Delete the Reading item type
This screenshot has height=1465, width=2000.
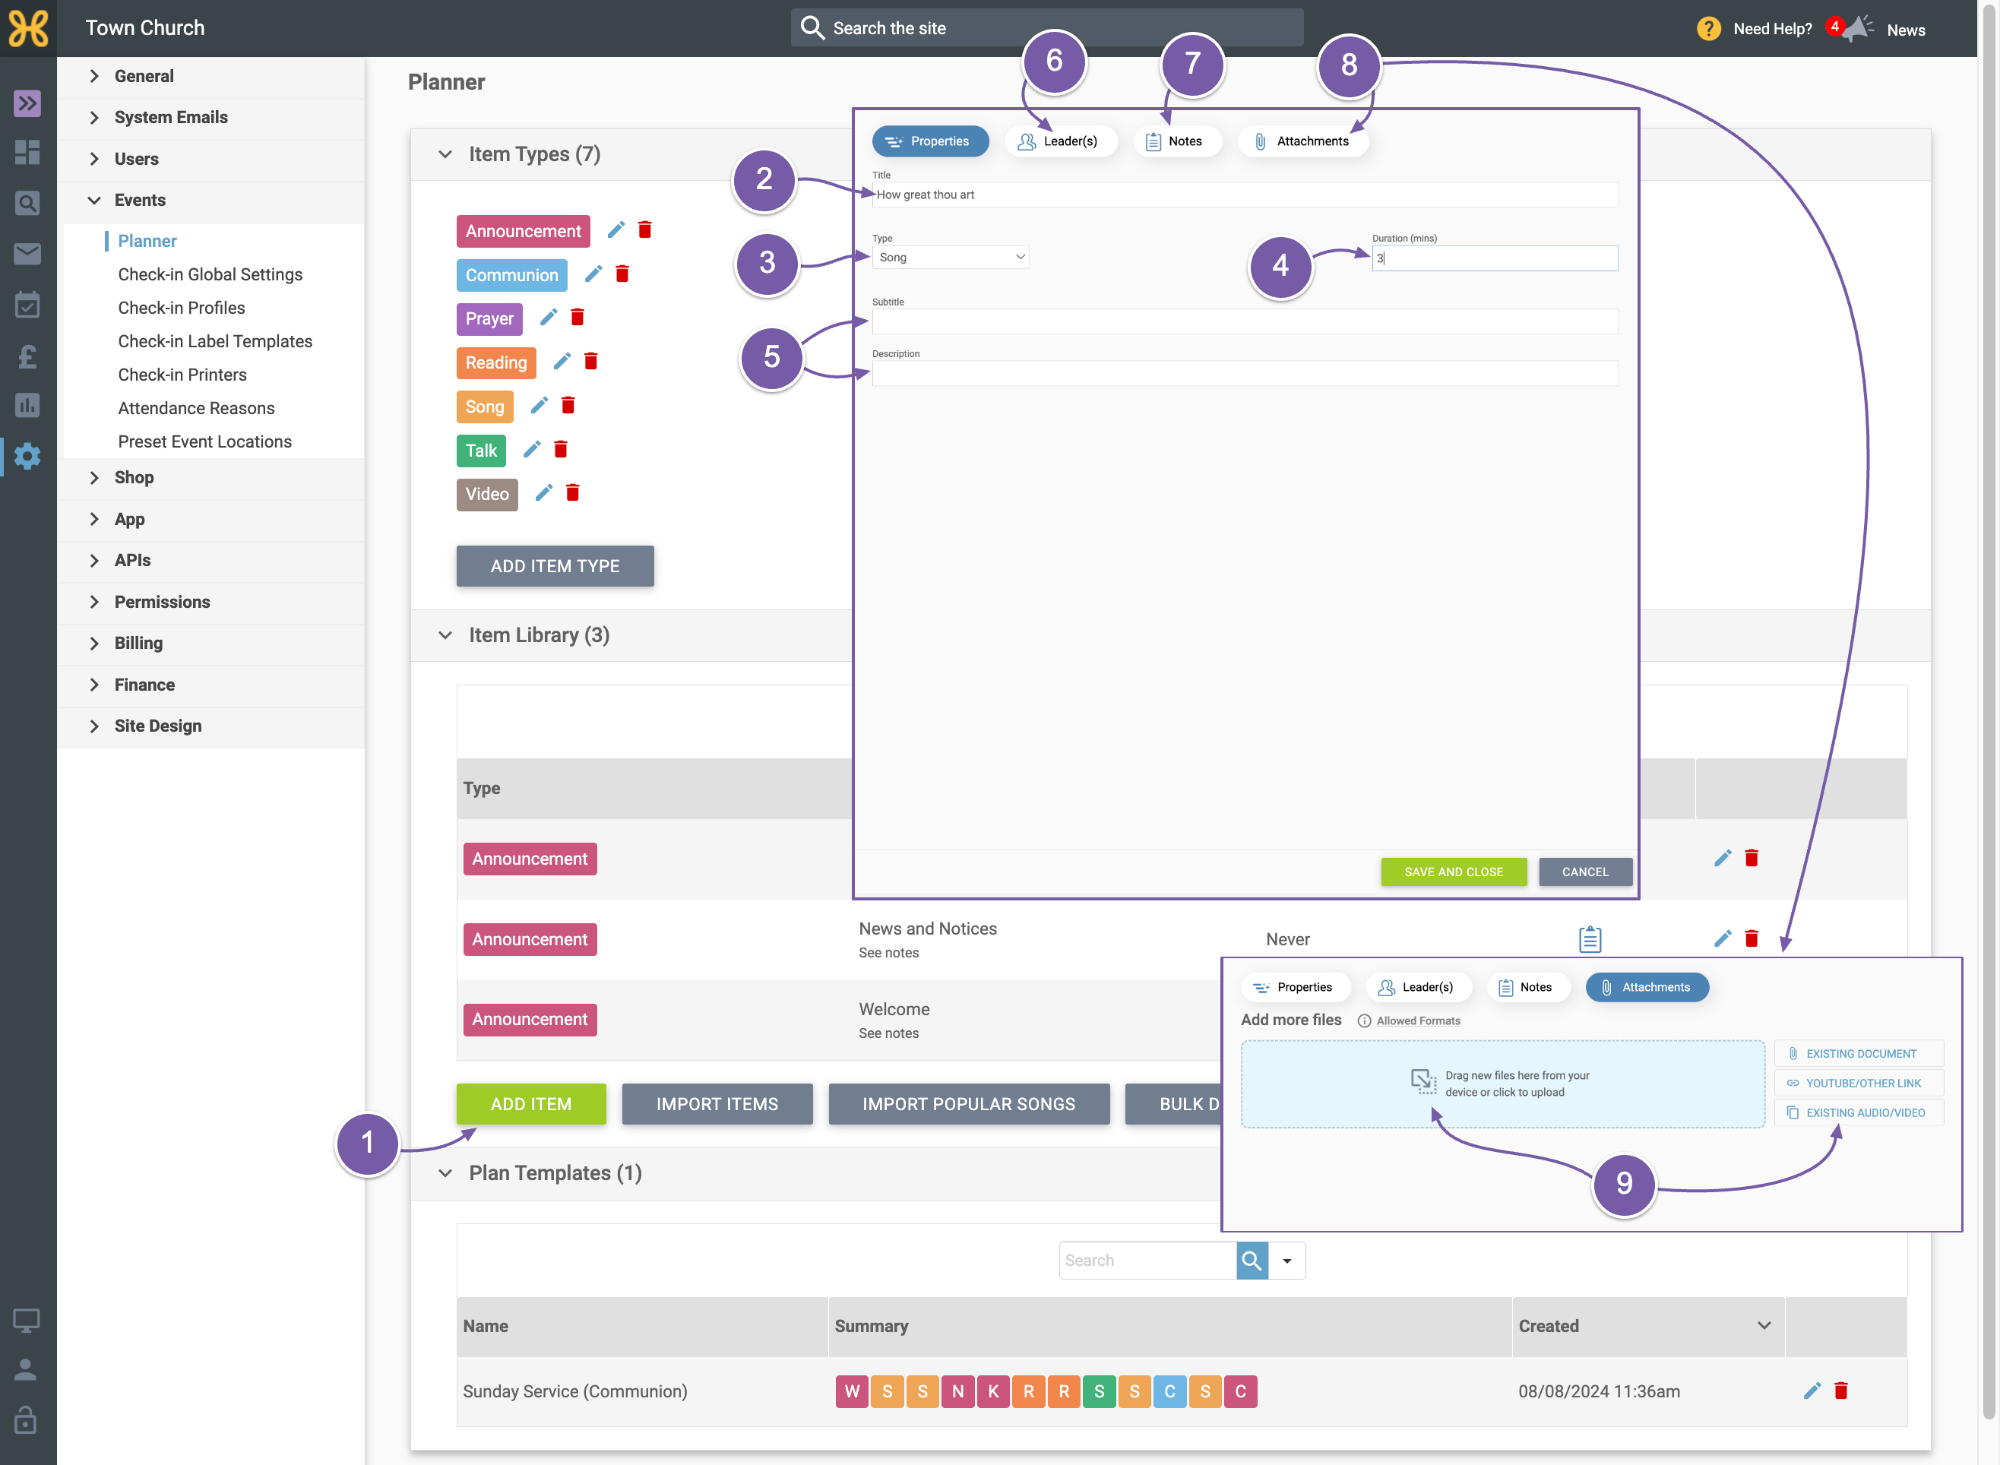(x=591, y=361)
